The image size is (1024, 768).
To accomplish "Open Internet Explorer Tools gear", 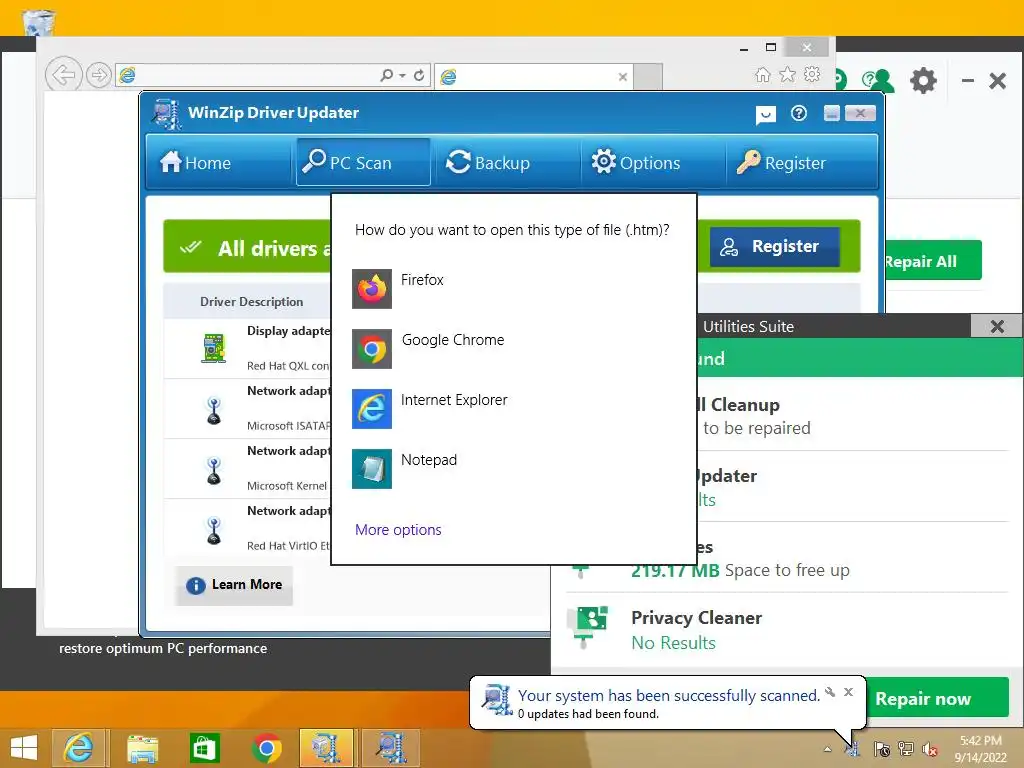I will 812,74.
